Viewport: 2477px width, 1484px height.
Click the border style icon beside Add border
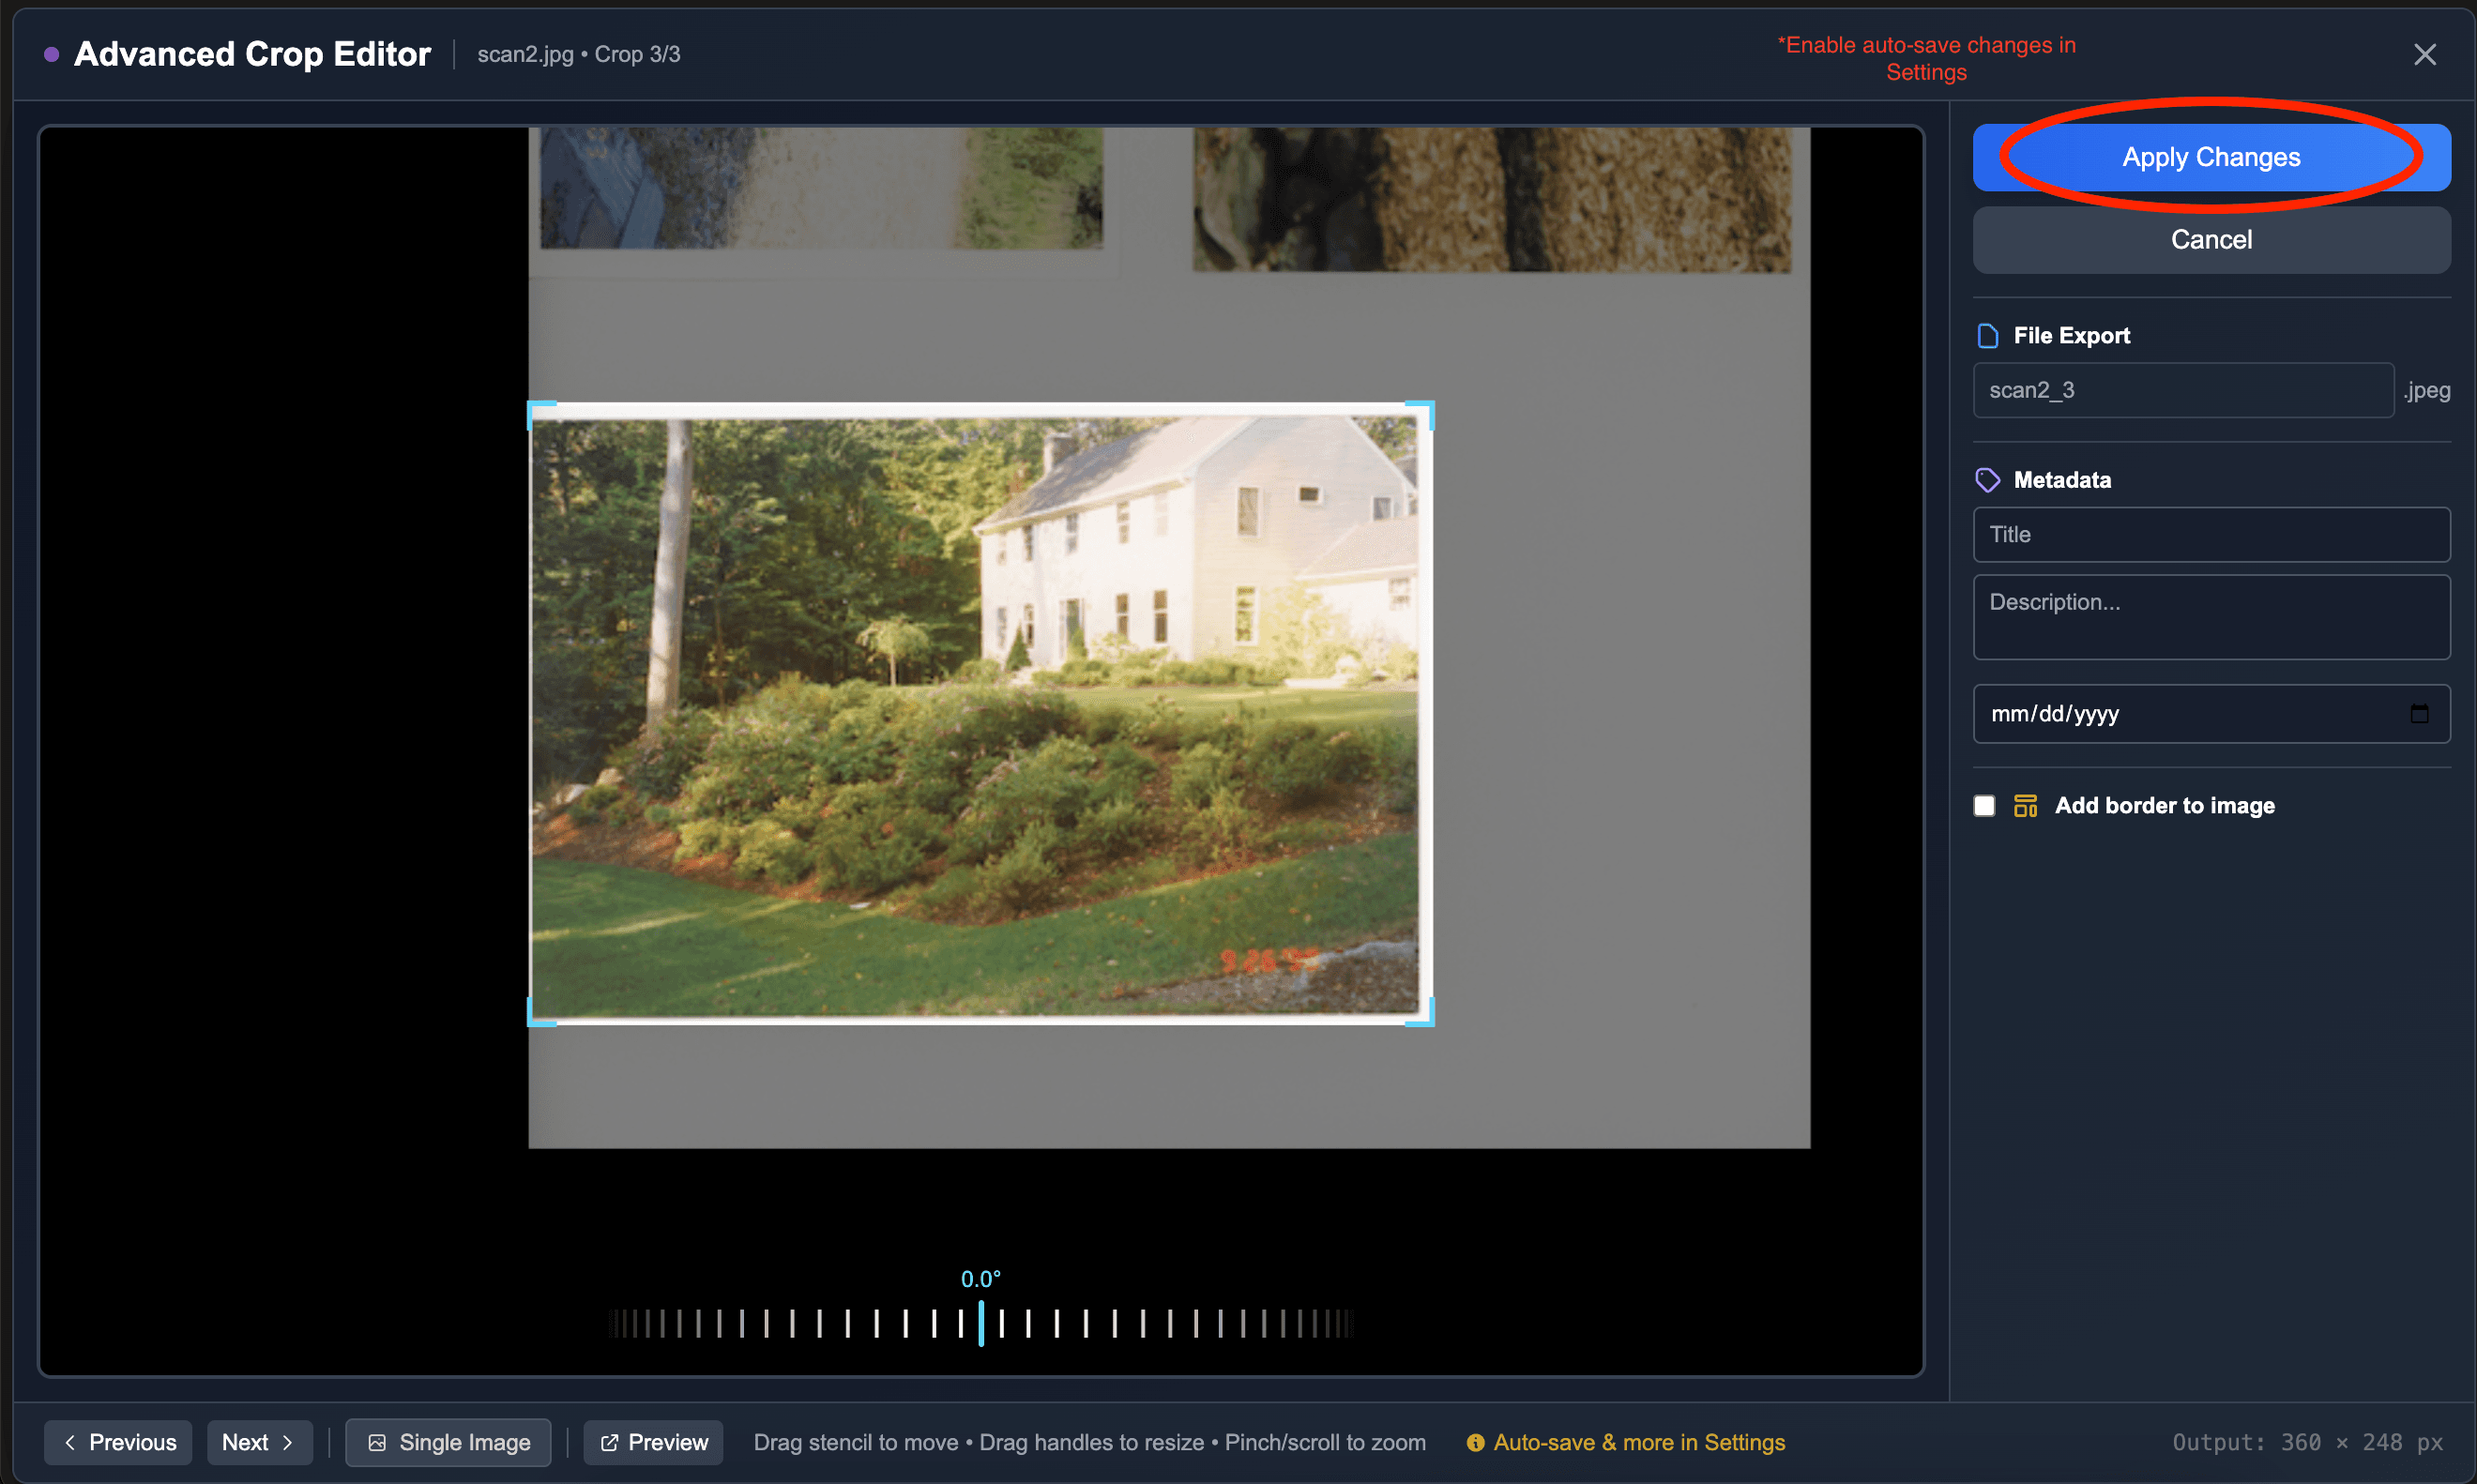[2026, 805]
